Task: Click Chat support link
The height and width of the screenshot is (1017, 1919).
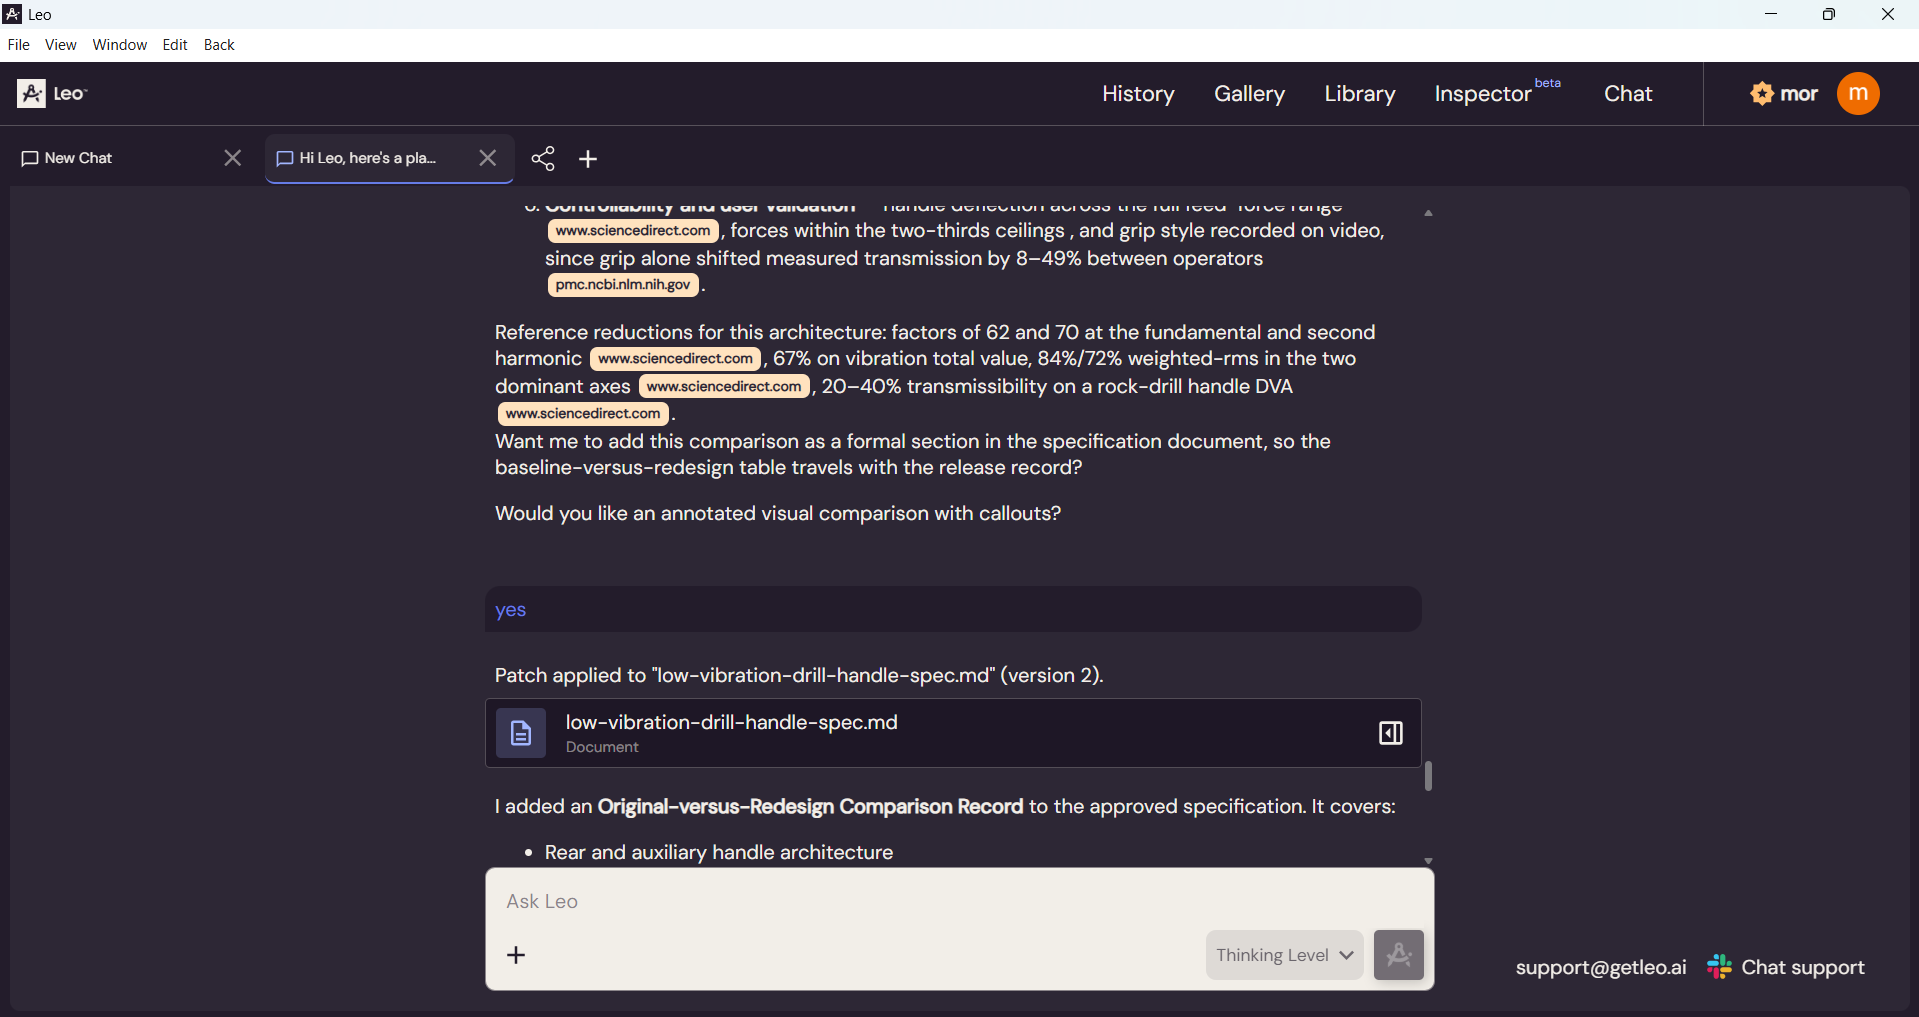Action: coord(1802,967)
